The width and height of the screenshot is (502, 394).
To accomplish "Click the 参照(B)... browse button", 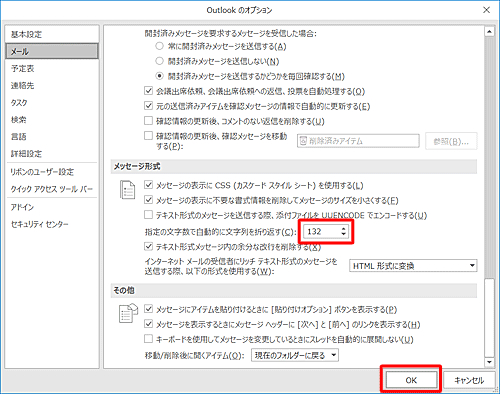I will [x=451, y=141].
